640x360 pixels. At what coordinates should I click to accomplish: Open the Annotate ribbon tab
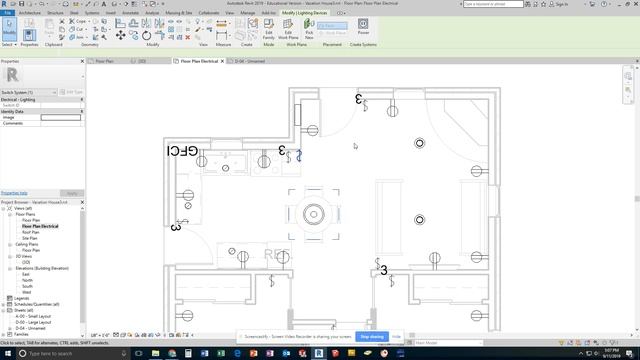[131, 13]
